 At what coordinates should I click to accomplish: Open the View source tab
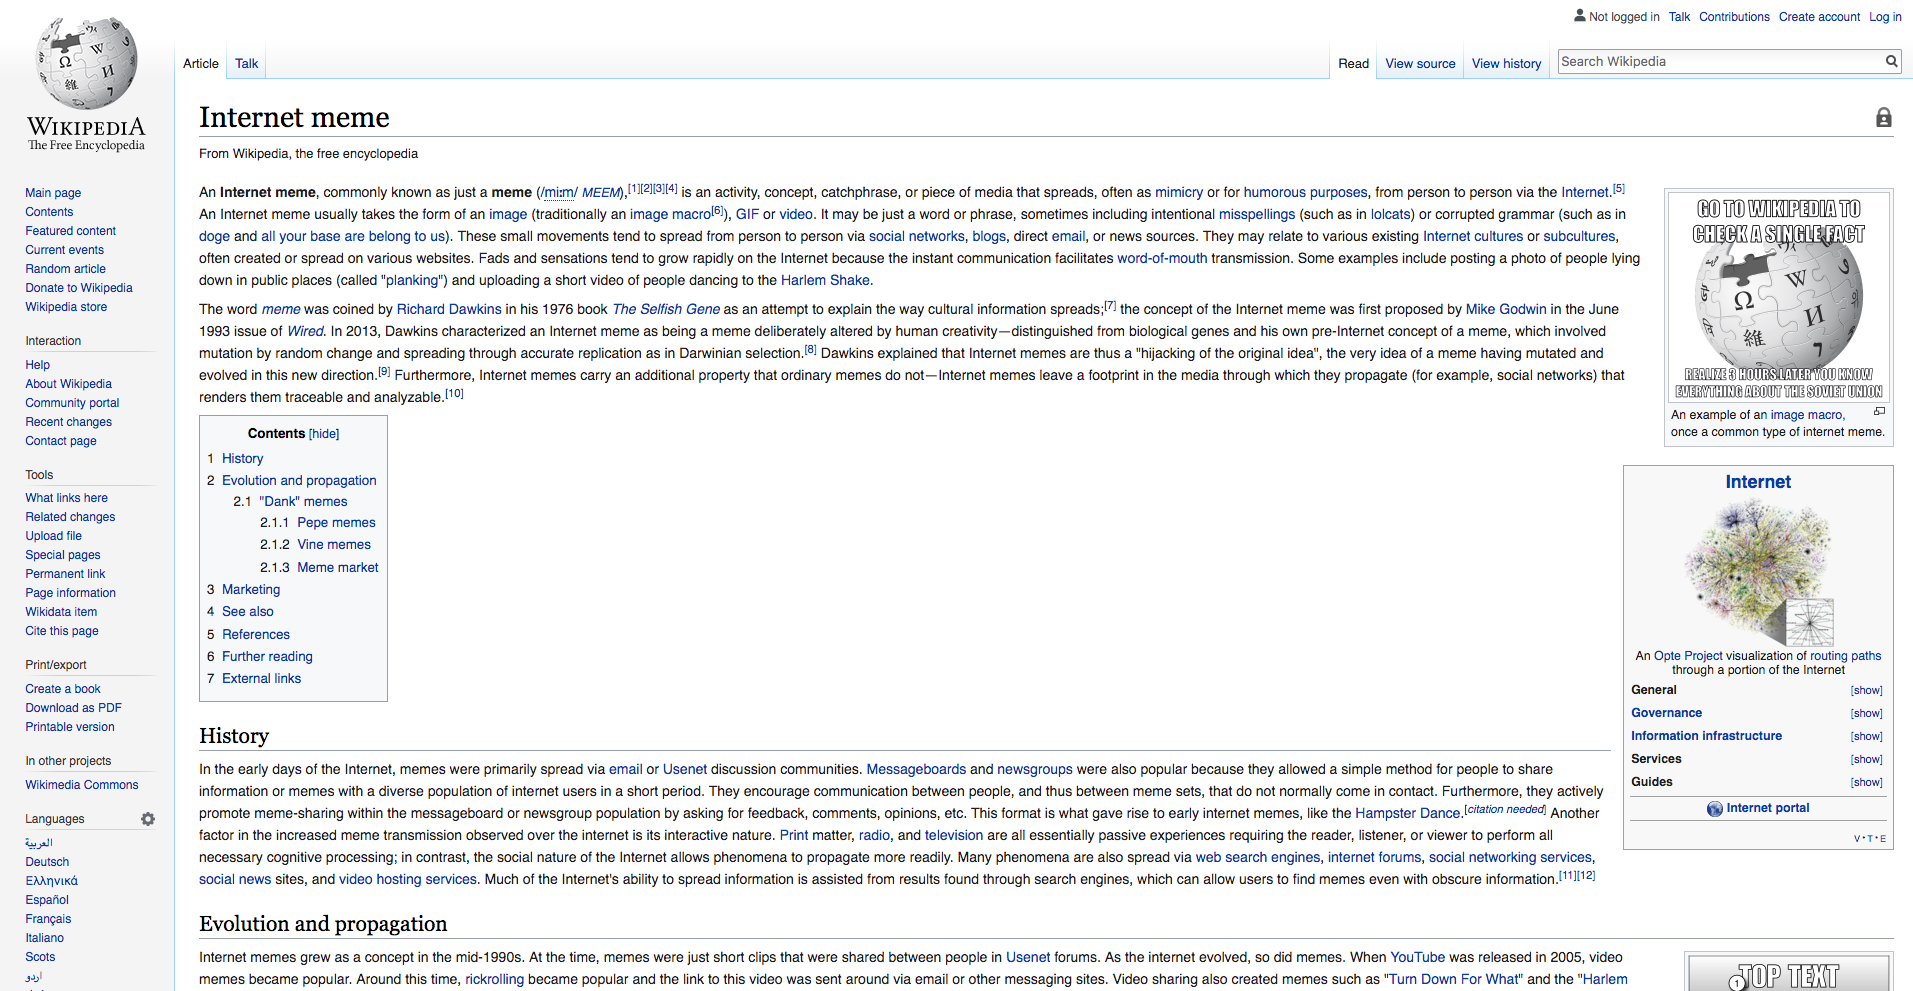click(x=1420, y=63)
